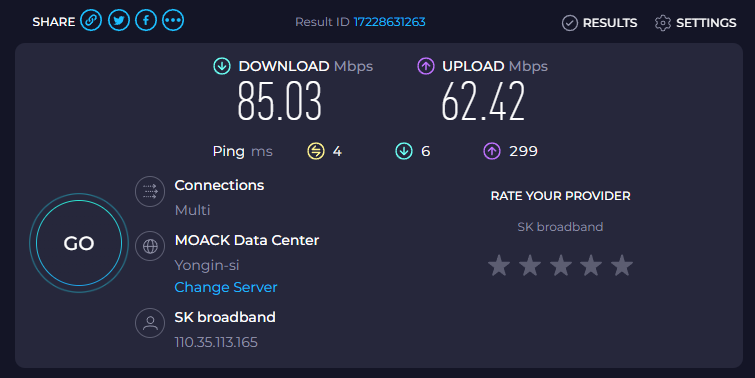The image size is (755, 378).
Task: Rate provider one star
Action: click(x=499, y=265)
